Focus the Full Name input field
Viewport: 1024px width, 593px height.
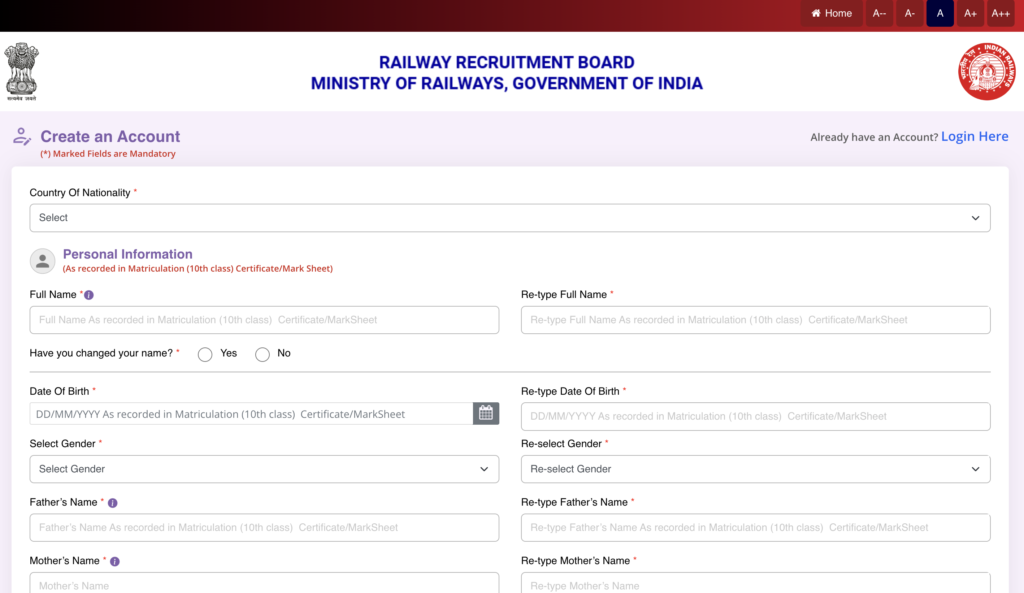[264, 320]
